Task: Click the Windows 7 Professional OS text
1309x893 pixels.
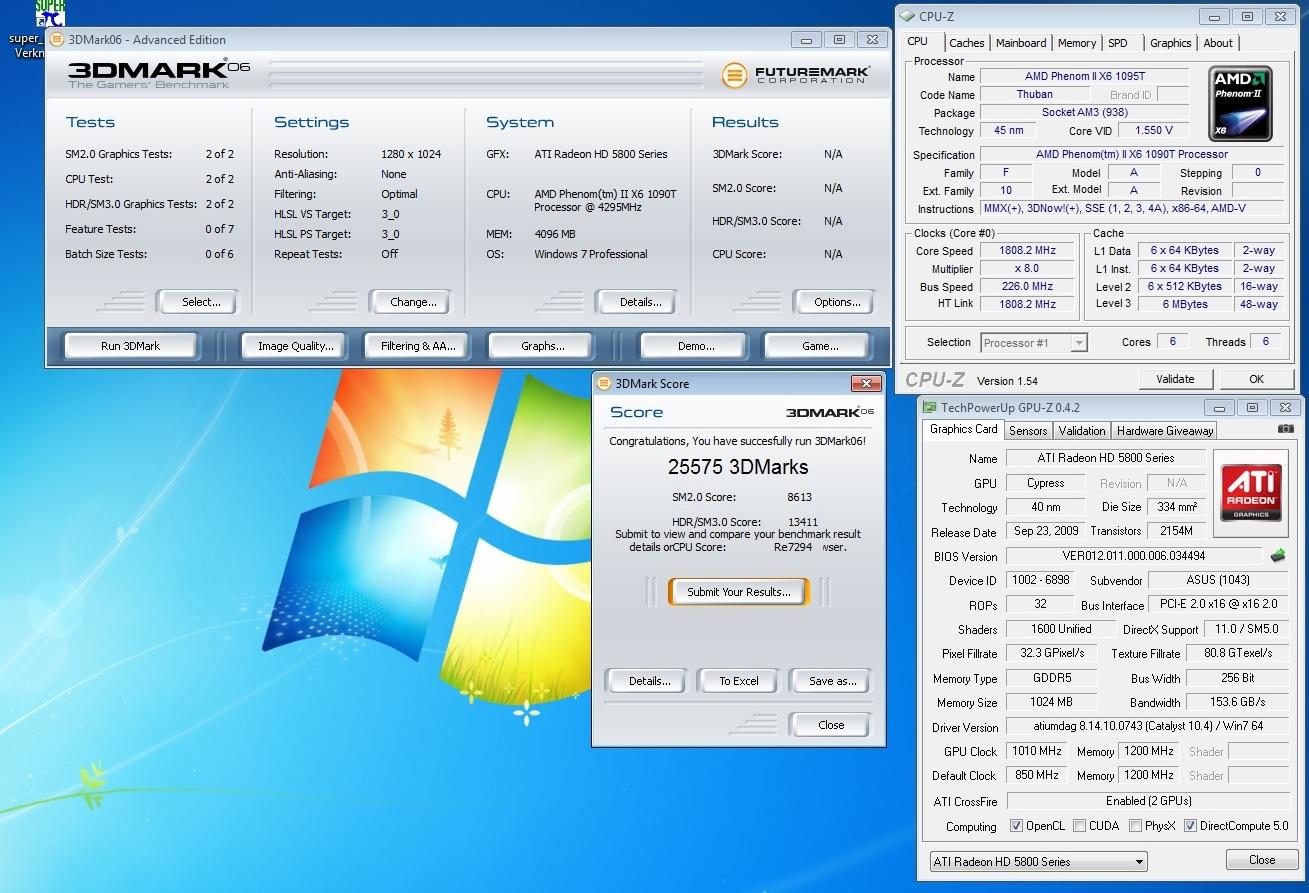Action: coord(591,254)
